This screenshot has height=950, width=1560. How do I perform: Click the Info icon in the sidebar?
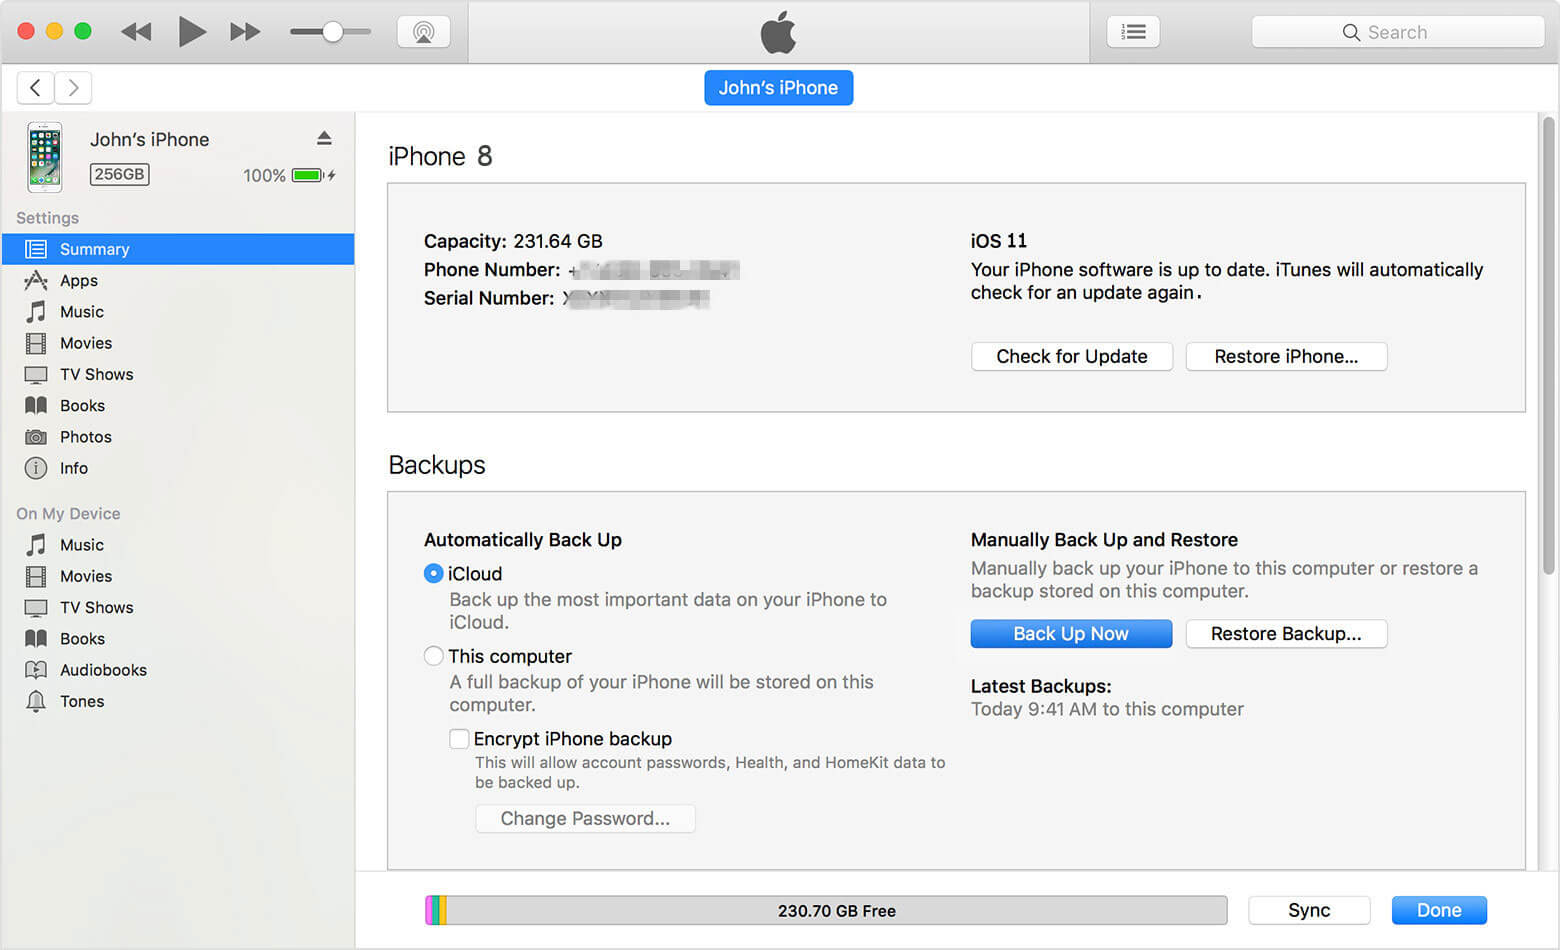[36, 468]
